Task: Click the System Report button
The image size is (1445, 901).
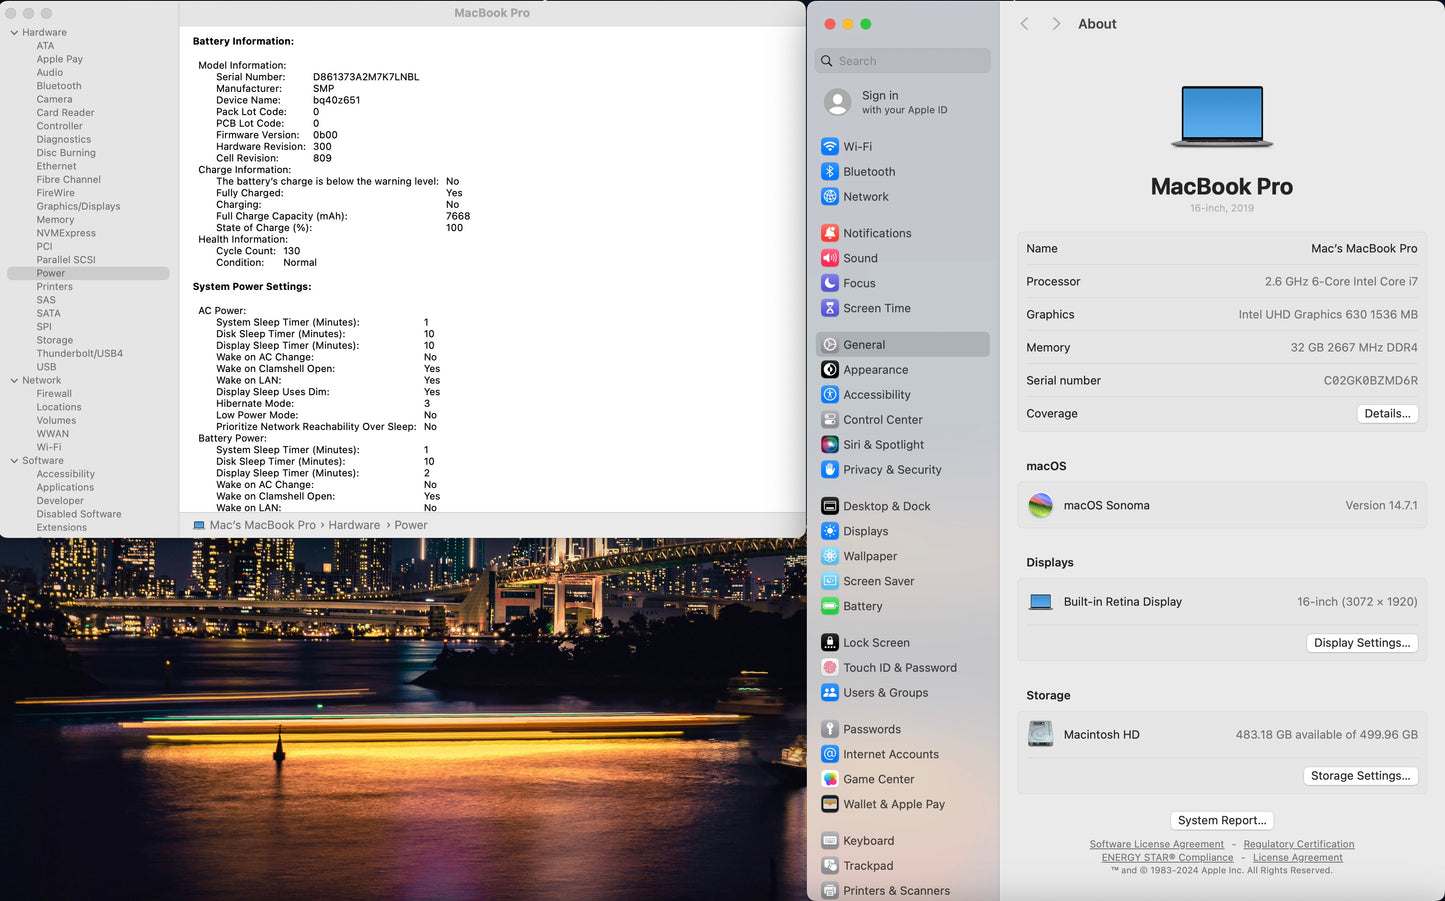Action: 1221,821
